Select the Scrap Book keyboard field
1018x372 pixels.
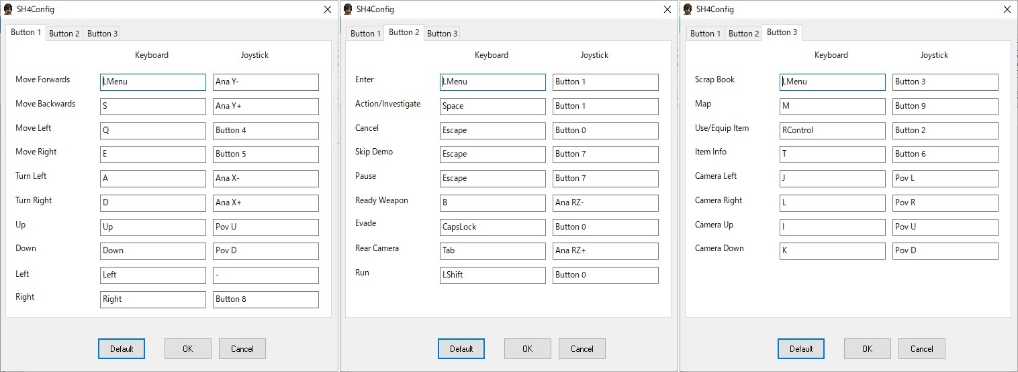tap(833, 82)
